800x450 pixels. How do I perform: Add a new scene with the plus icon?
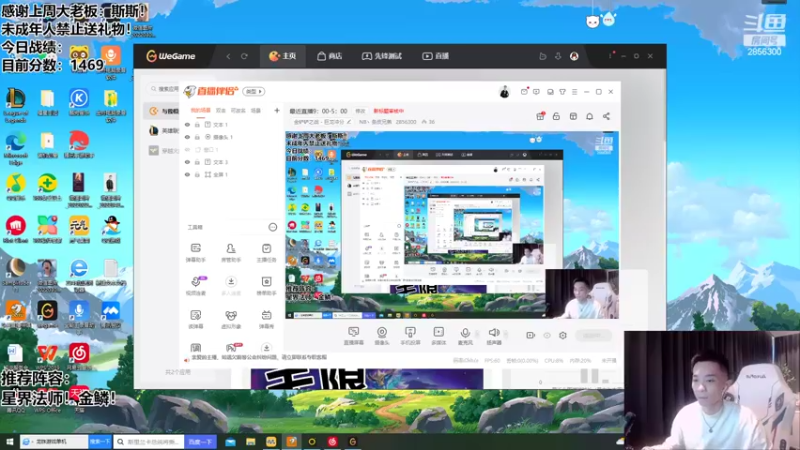click(x=277, y=110)
